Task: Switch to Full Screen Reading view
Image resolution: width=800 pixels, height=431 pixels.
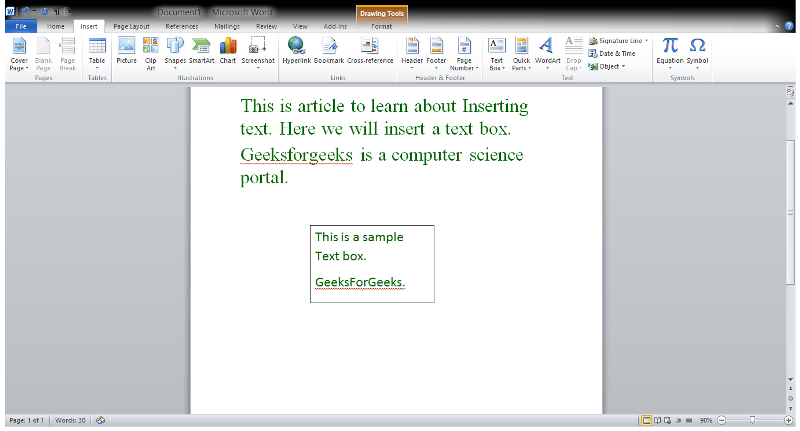Action: click(657, 420)
